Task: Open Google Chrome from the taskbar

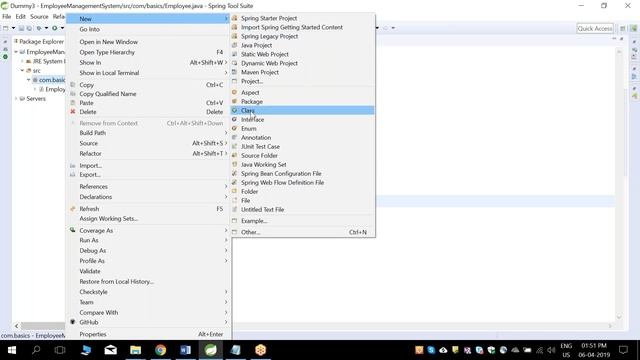Action: [160, 350]
